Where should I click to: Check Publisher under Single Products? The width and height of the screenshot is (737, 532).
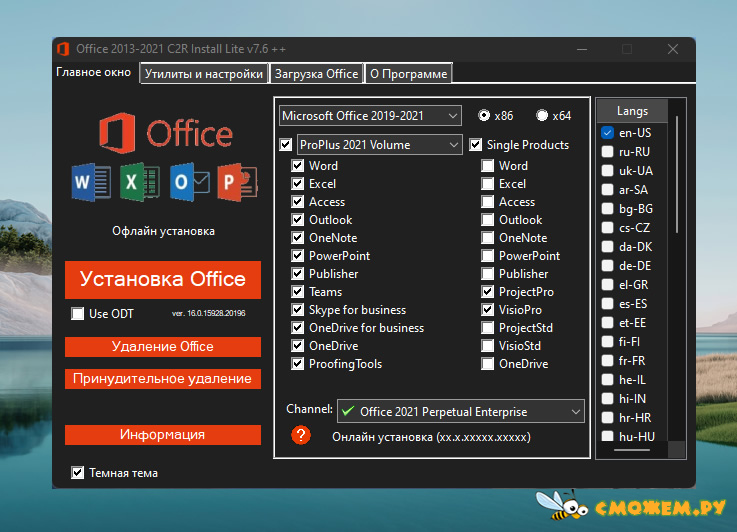(487, 274)
